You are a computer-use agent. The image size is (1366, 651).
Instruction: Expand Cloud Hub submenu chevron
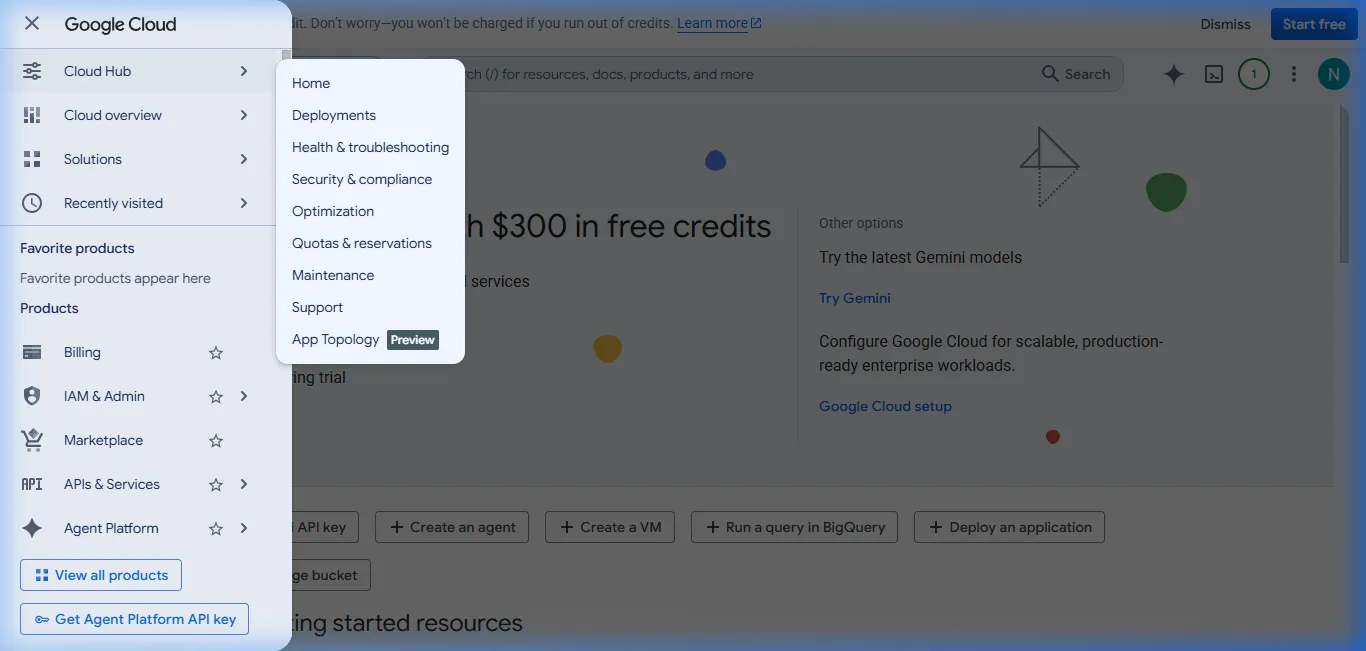[244, 71]
